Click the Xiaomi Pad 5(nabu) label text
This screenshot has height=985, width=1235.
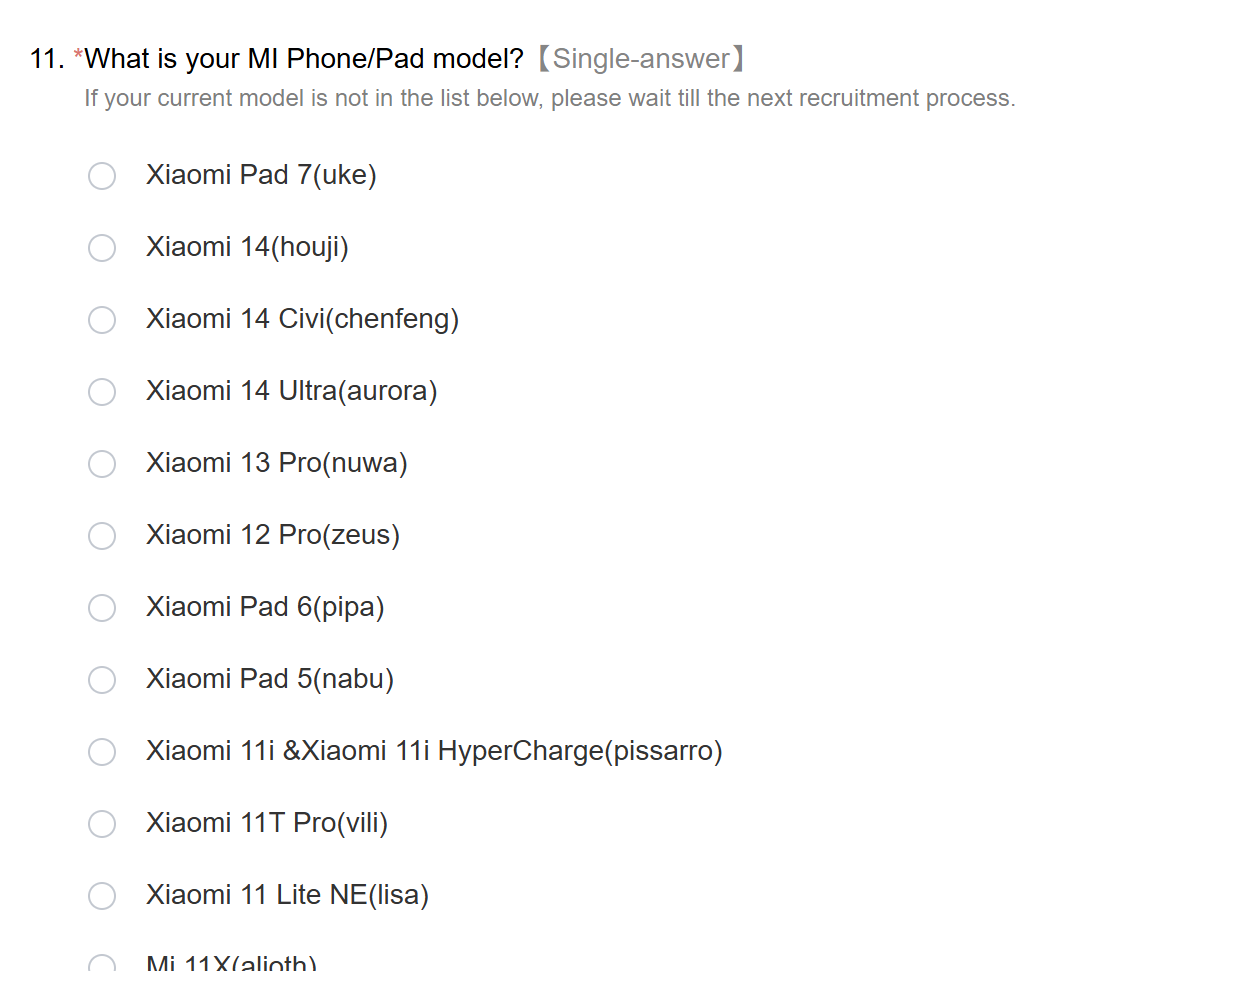point(269,679)
